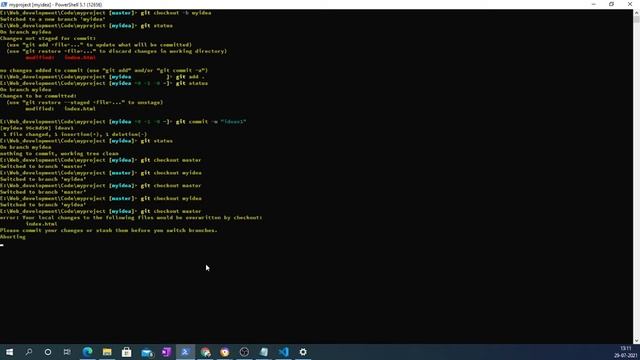Open the notepad-style icon beside VS Code
Screen dimensions: 640x360
pos(264,352)
